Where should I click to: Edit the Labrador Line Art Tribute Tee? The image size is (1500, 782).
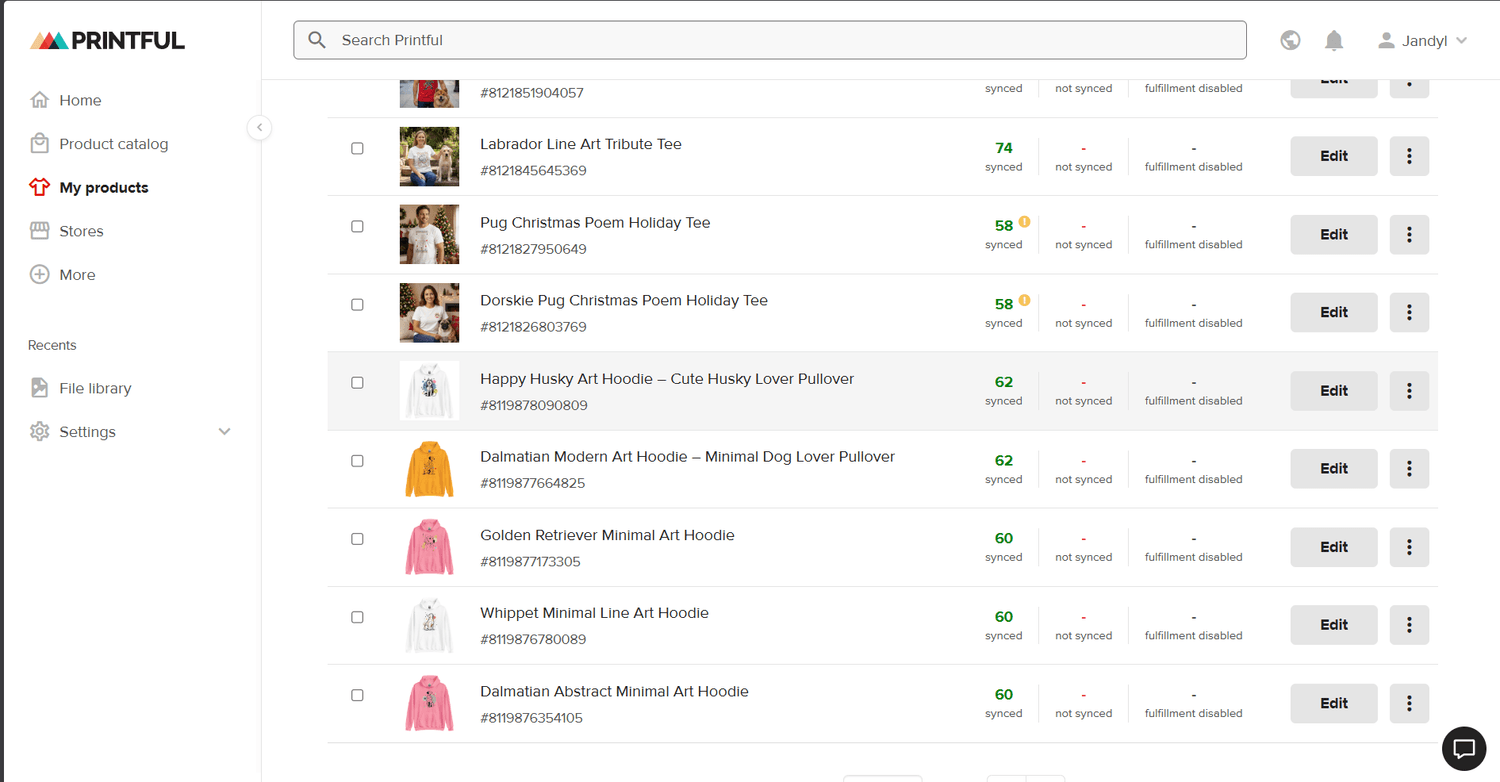point(1333,156)
